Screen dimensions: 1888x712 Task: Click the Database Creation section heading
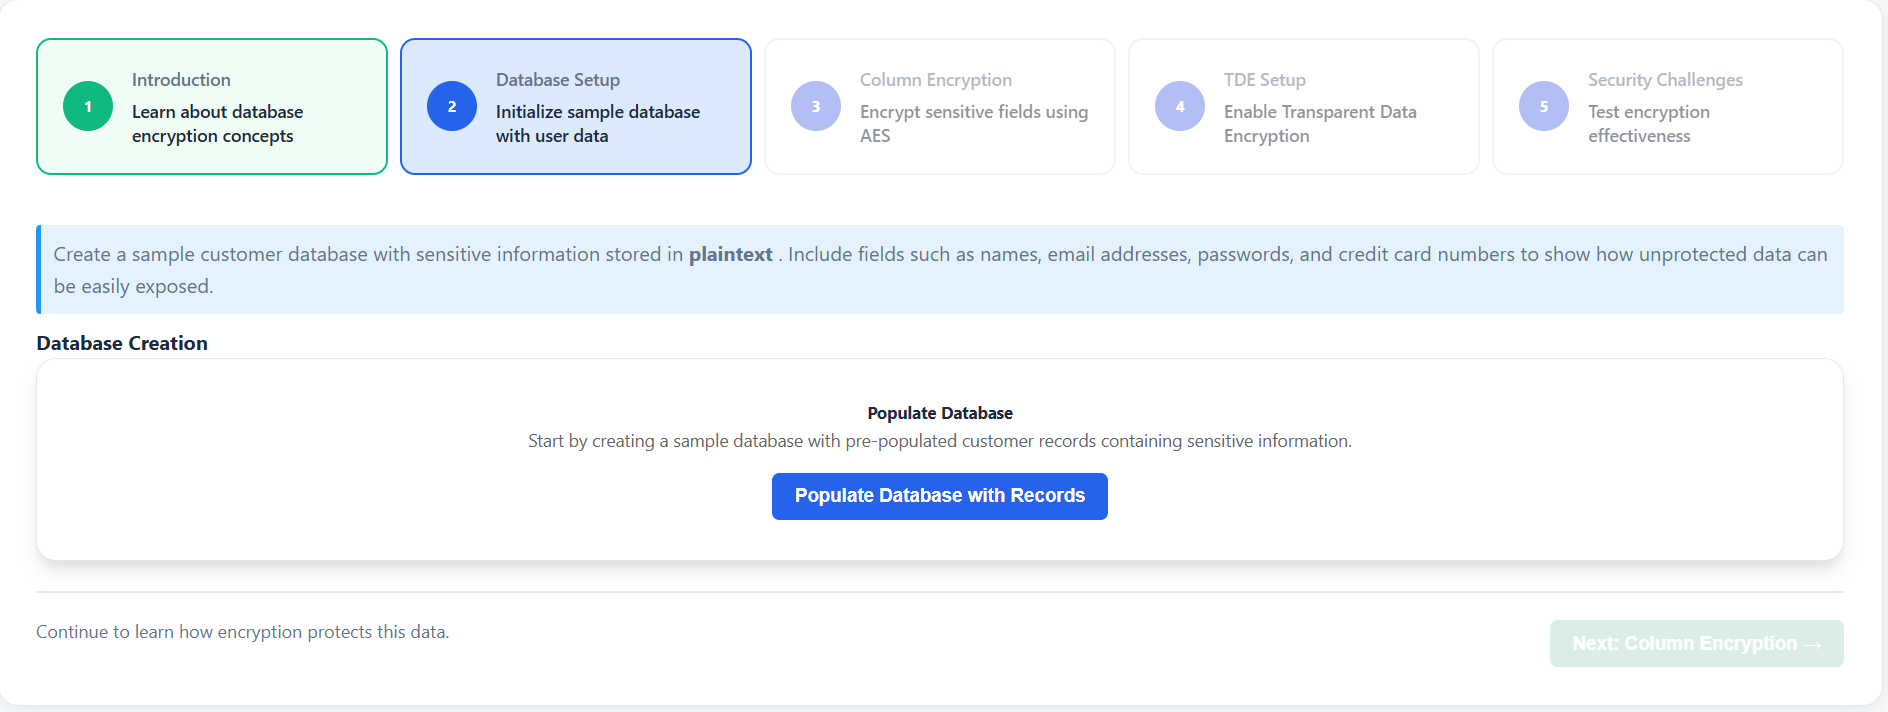click(x=122, y=343)
